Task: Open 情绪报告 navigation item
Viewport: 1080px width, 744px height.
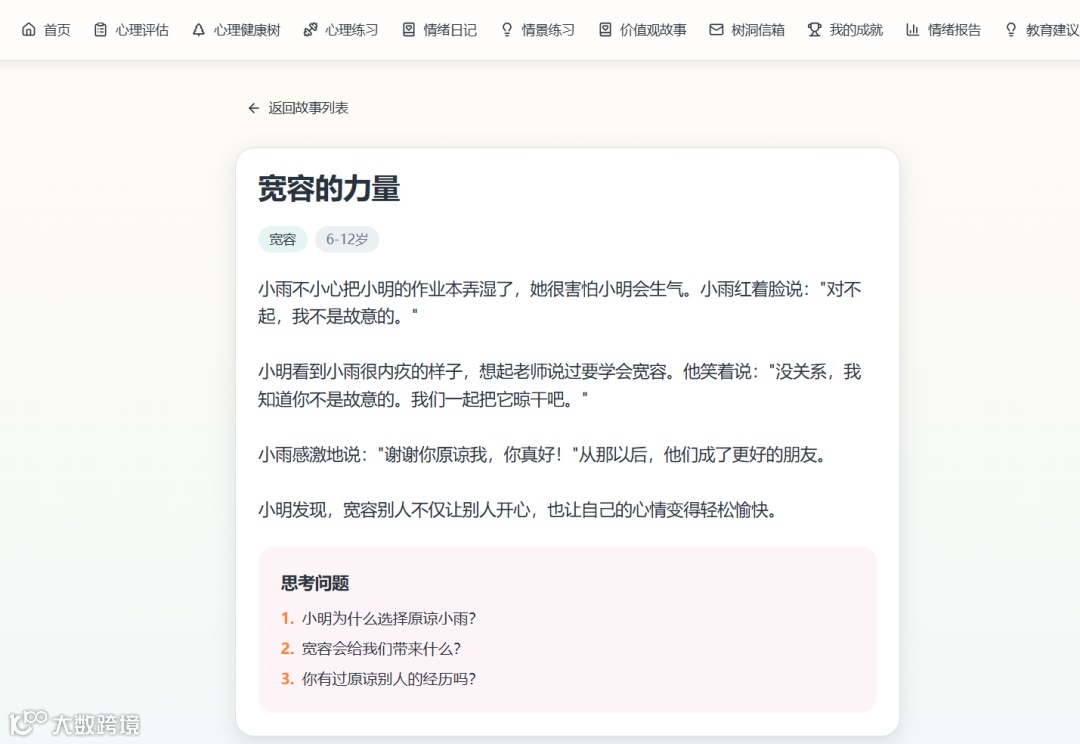Action: [944, 30]
